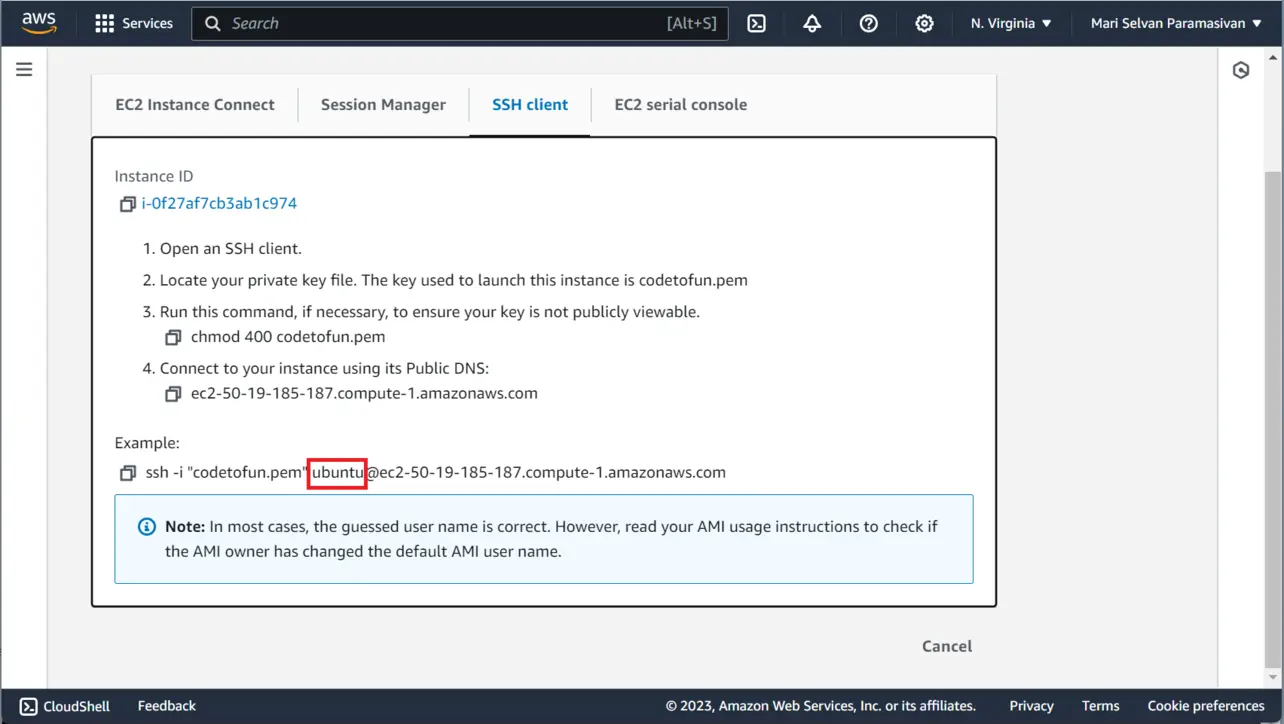
Task: Open the AWS home logo
Action: click(x=39, y=22)
